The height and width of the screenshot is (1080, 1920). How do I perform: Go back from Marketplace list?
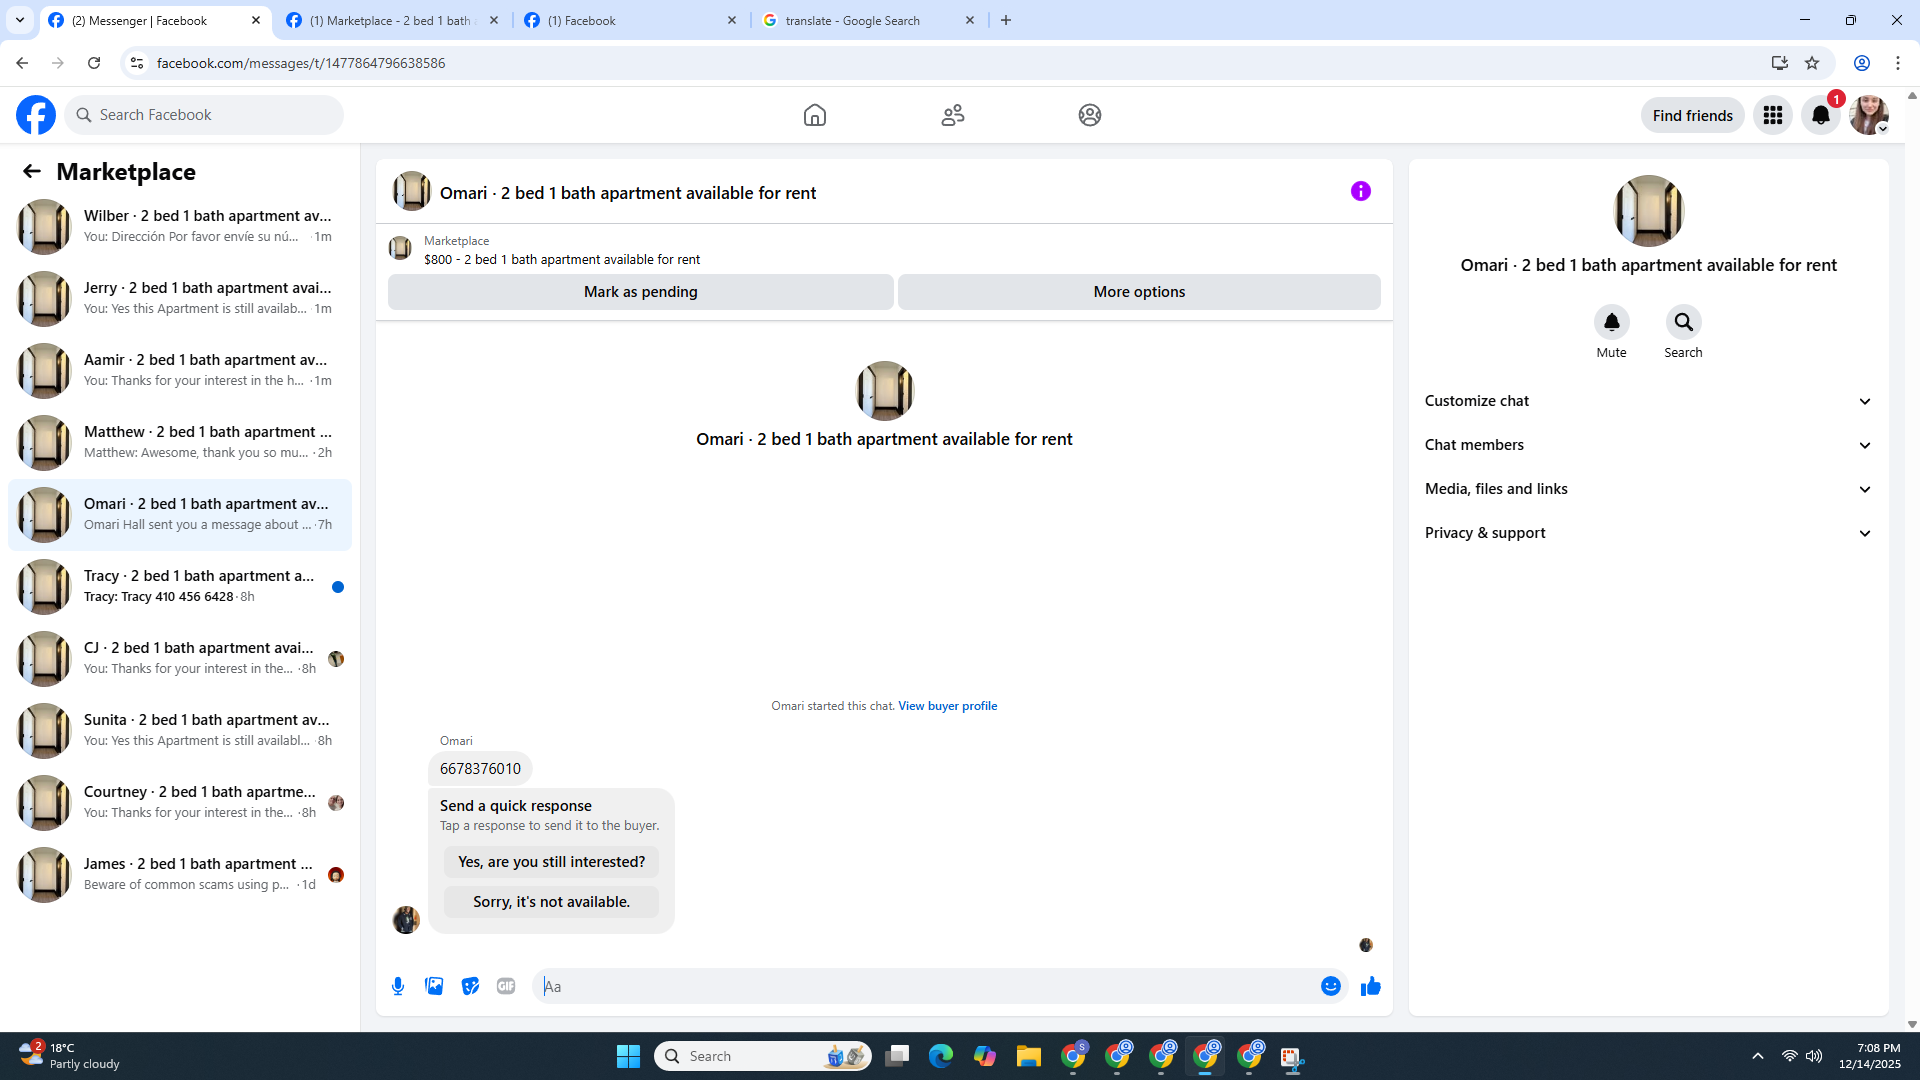[x=32, y=171]
